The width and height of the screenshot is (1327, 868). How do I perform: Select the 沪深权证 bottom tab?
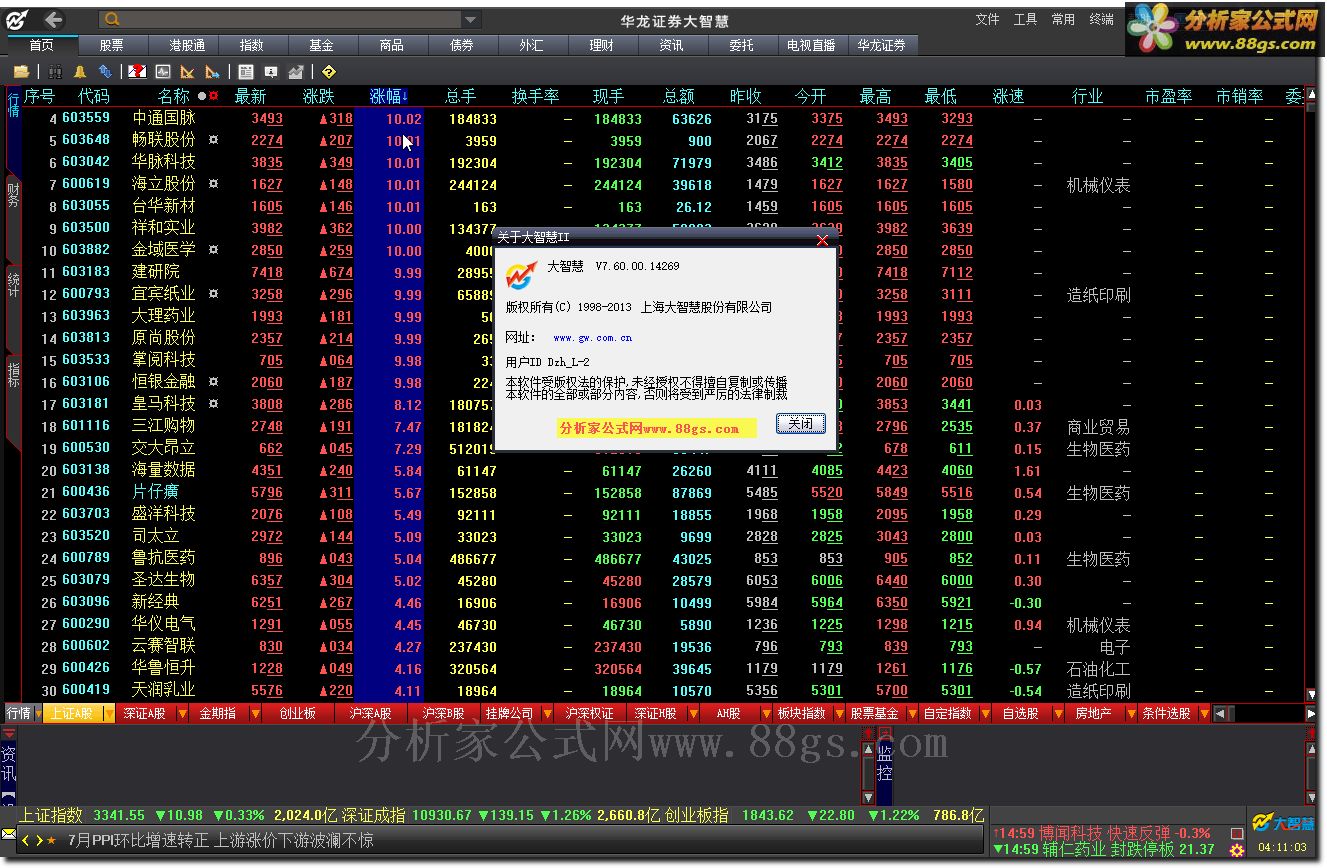[x=589, y=714]
